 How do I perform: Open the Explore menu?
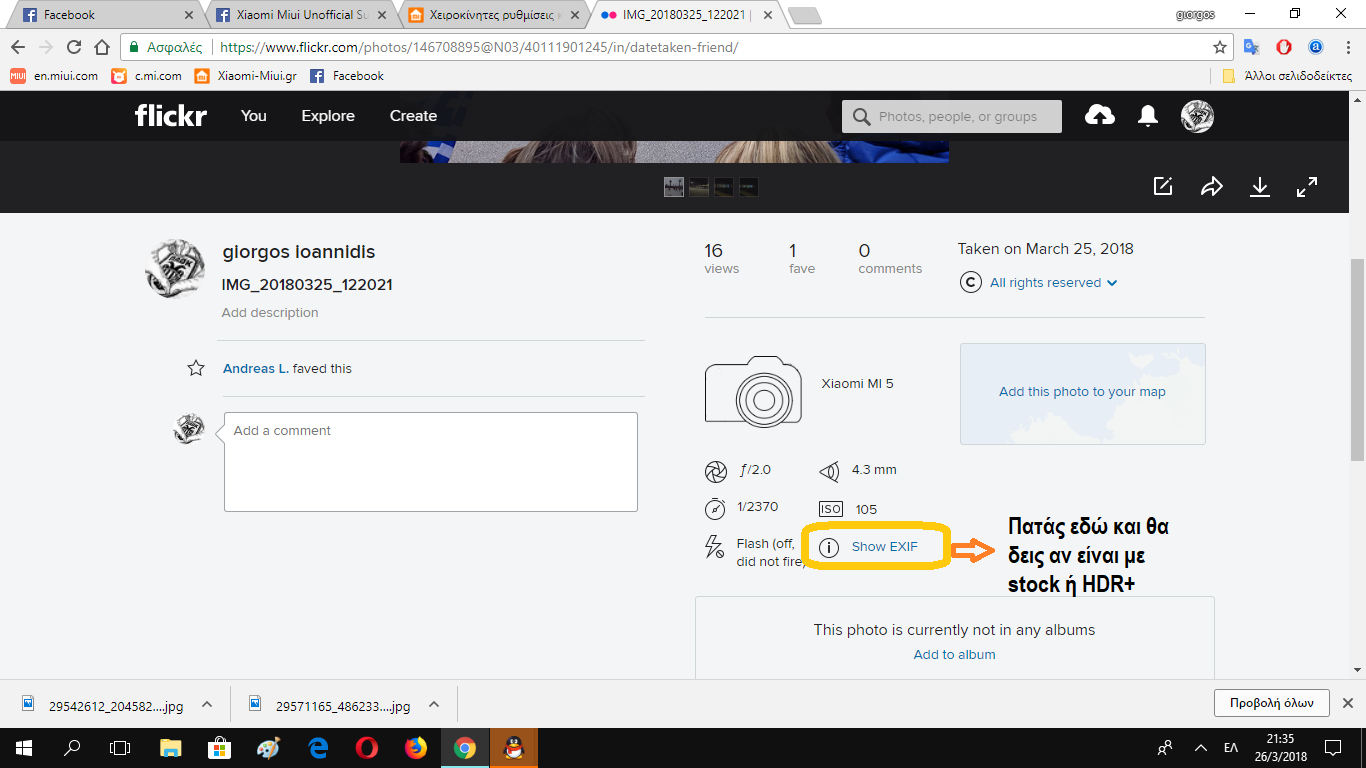(x=328, y=116)
